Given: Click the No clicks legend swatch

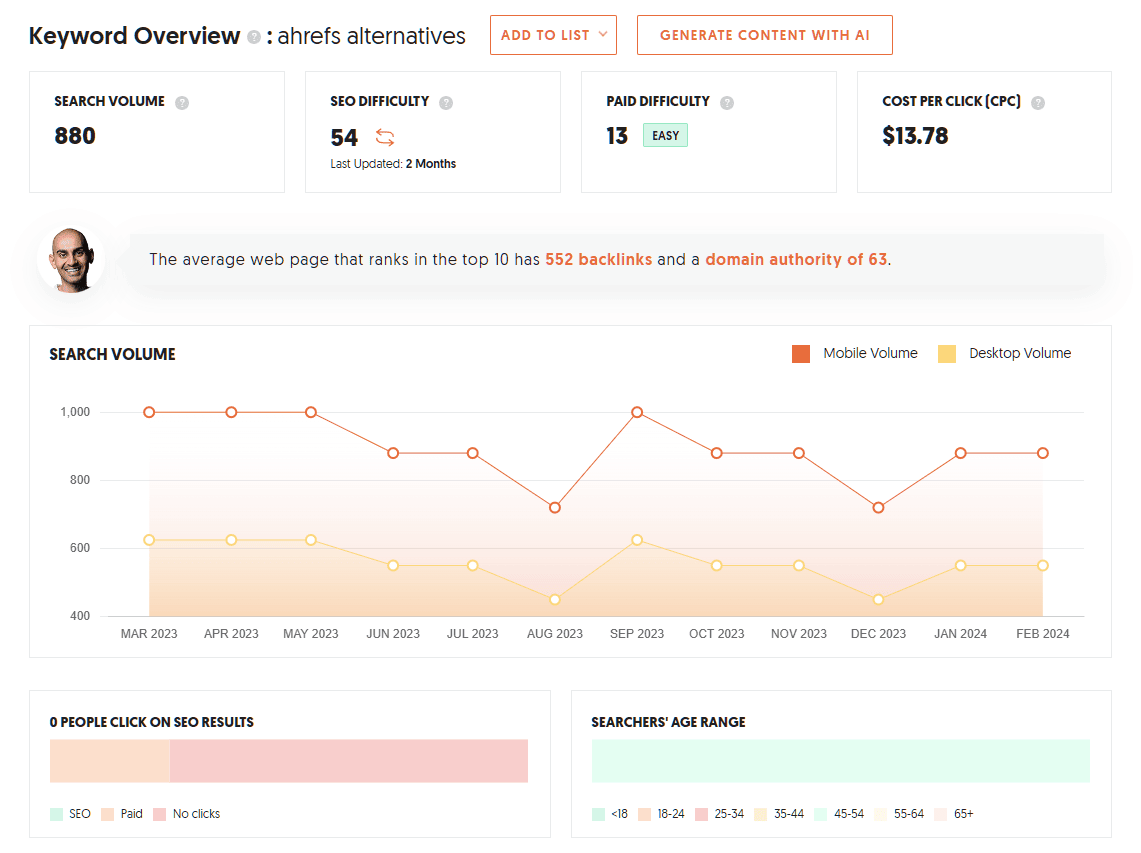Looking at the screenshot, I should tap(160, 814).
